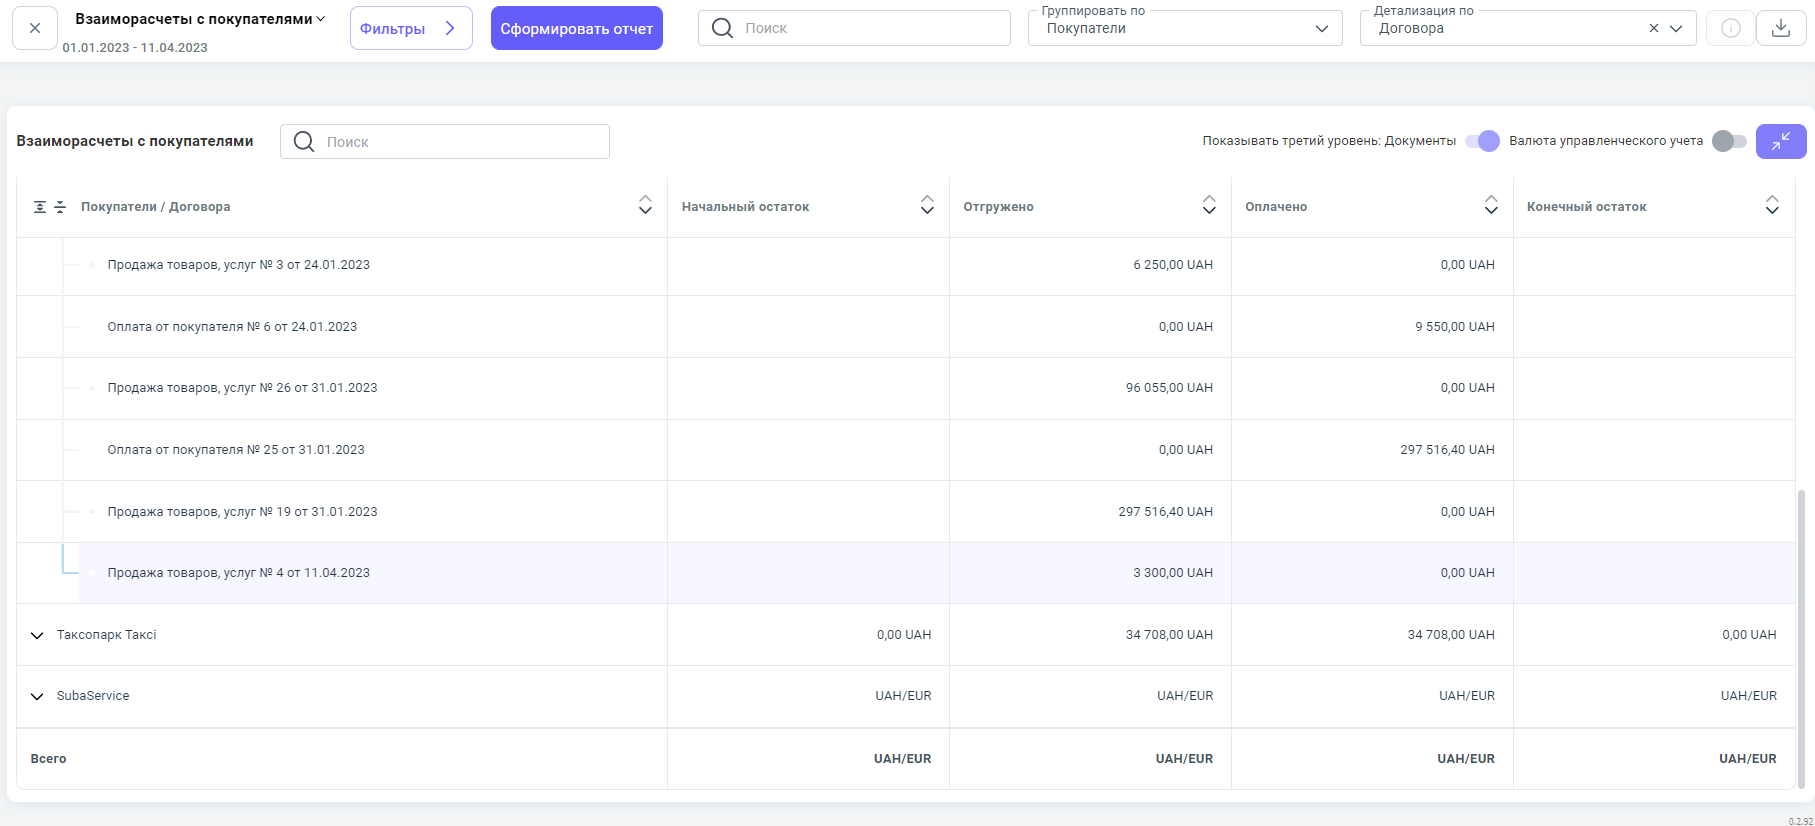Sort by Отгружено column
The image size is (1815, 826).
click(x=1209, y=206)
